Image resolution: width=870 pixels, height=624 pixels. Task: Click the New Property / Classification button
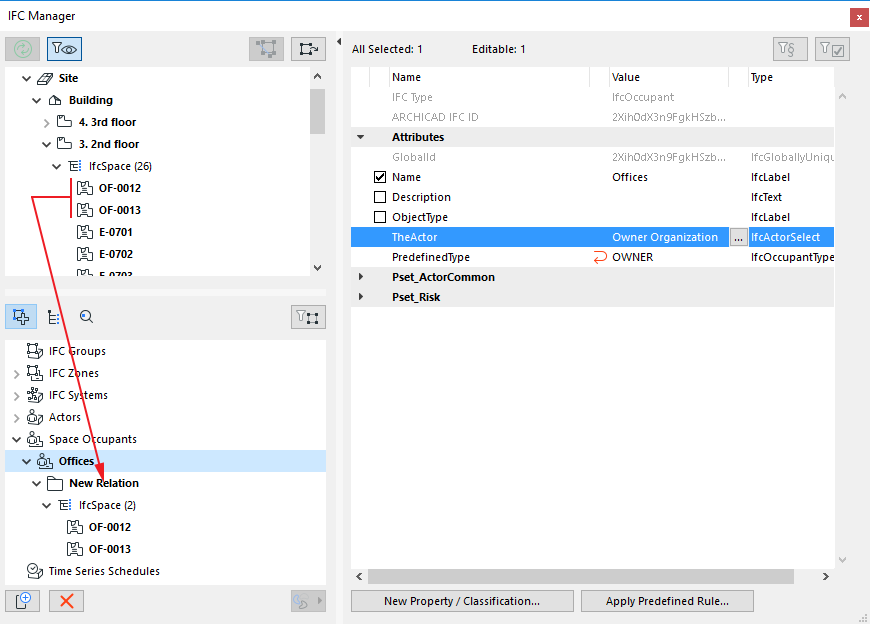(462, 601)
